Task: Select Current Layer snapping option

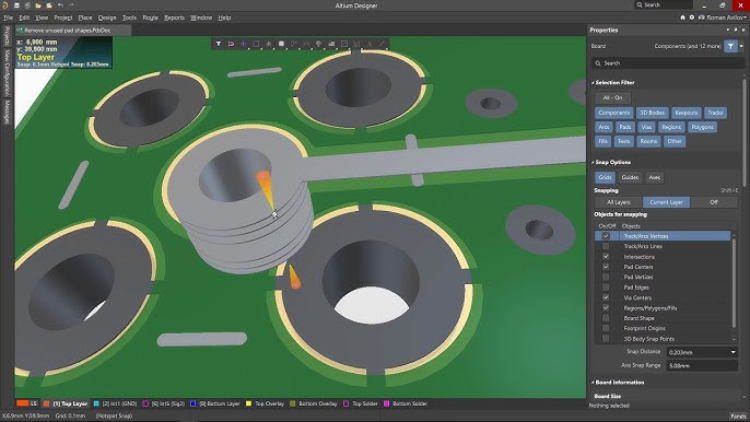Action: pyautogui.click(x=666, y=202)
